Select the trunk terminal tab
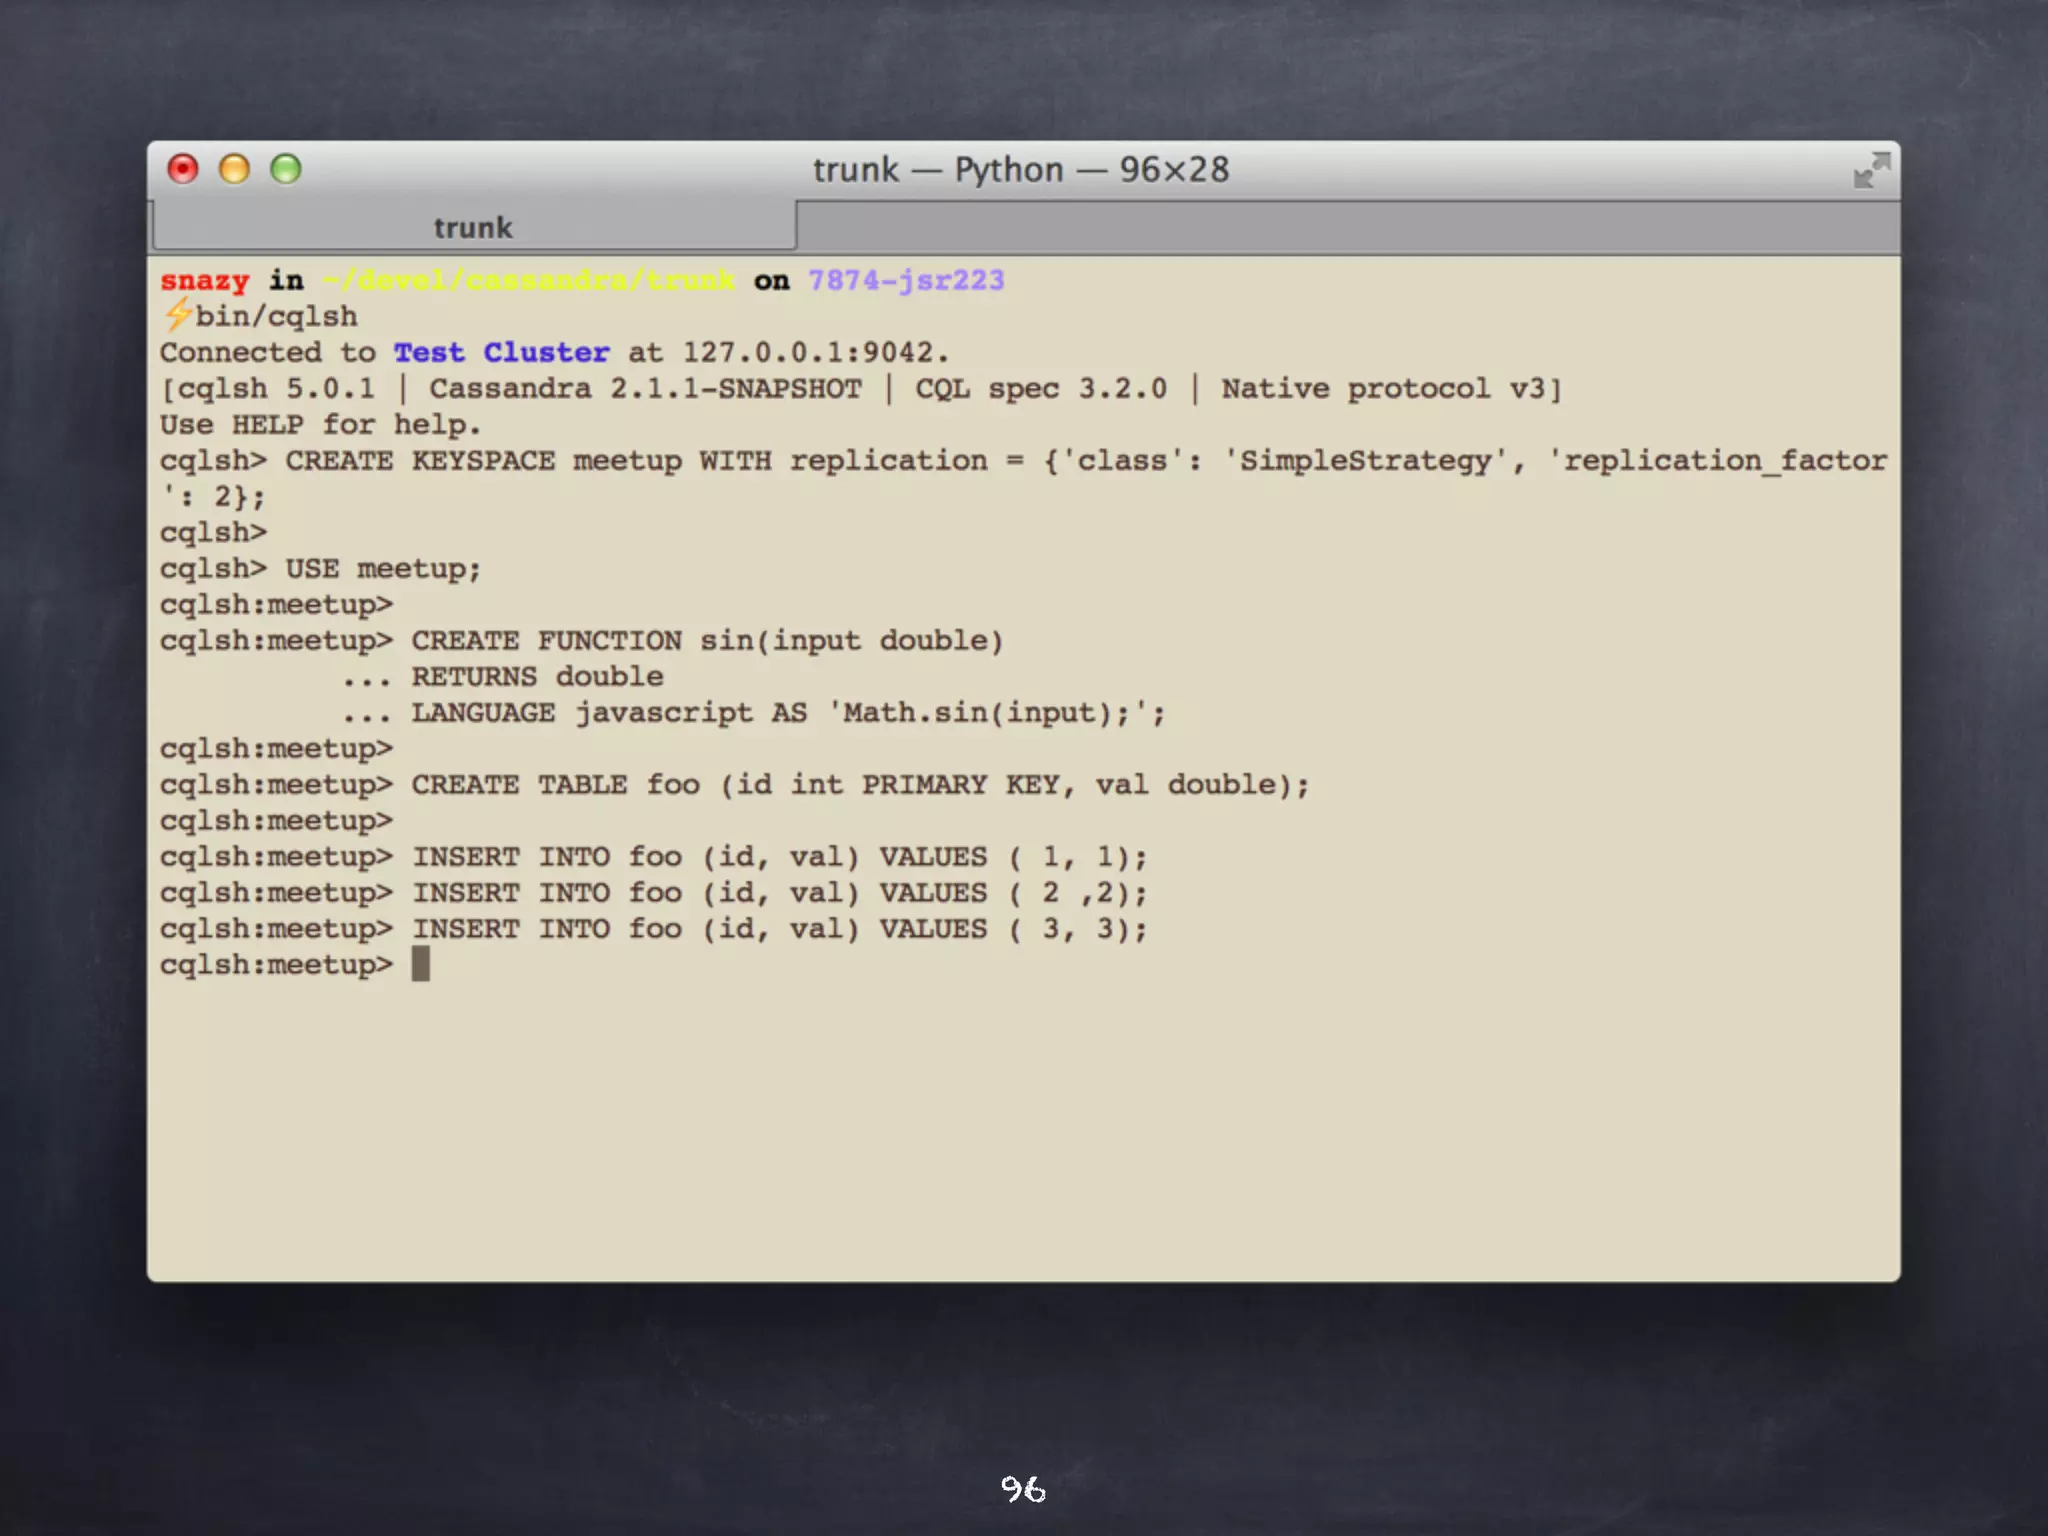Viewport: 2048px width, 1536px height. click(473, 227)
